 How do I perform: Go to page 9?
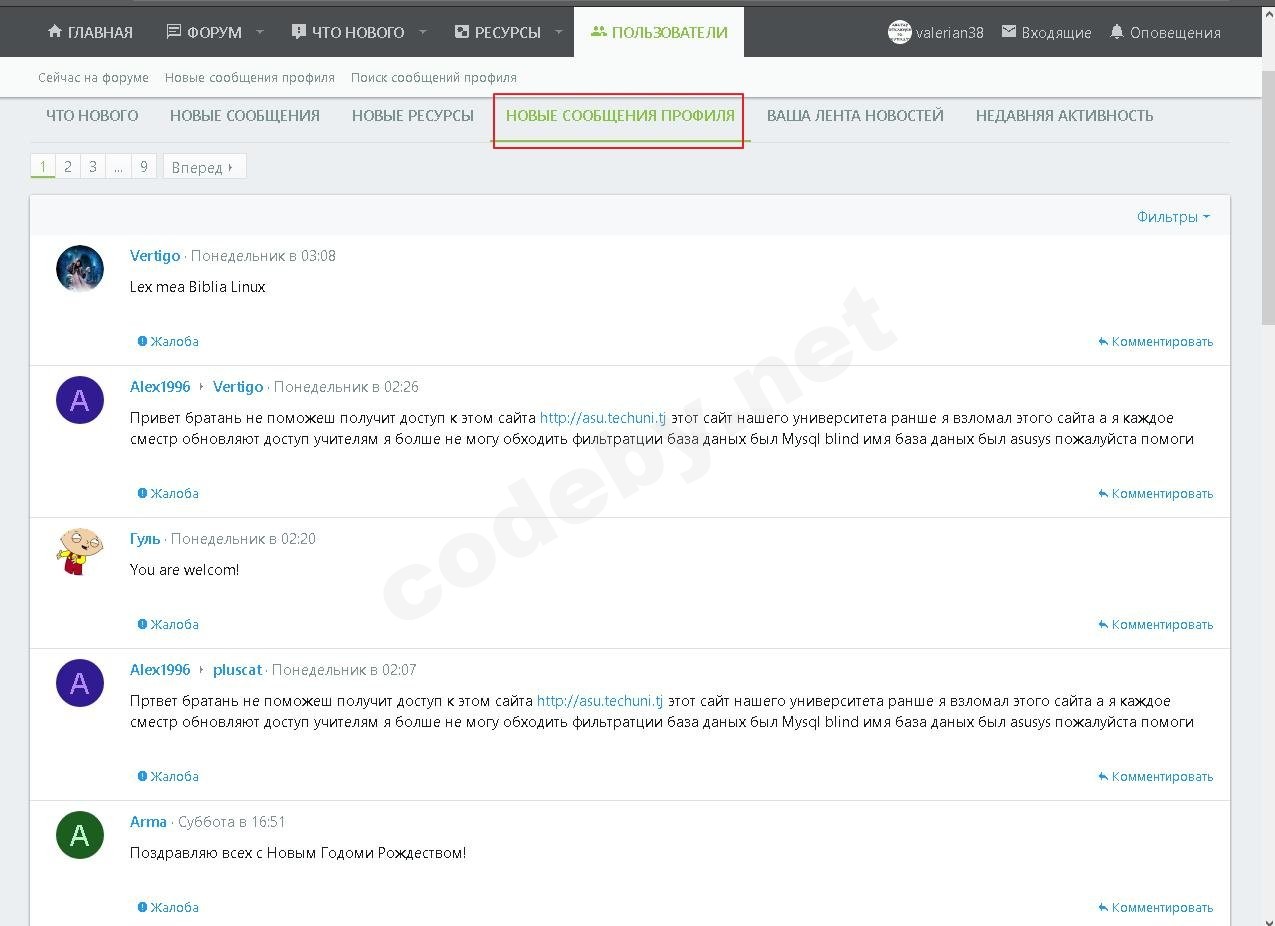coord(144,167)
